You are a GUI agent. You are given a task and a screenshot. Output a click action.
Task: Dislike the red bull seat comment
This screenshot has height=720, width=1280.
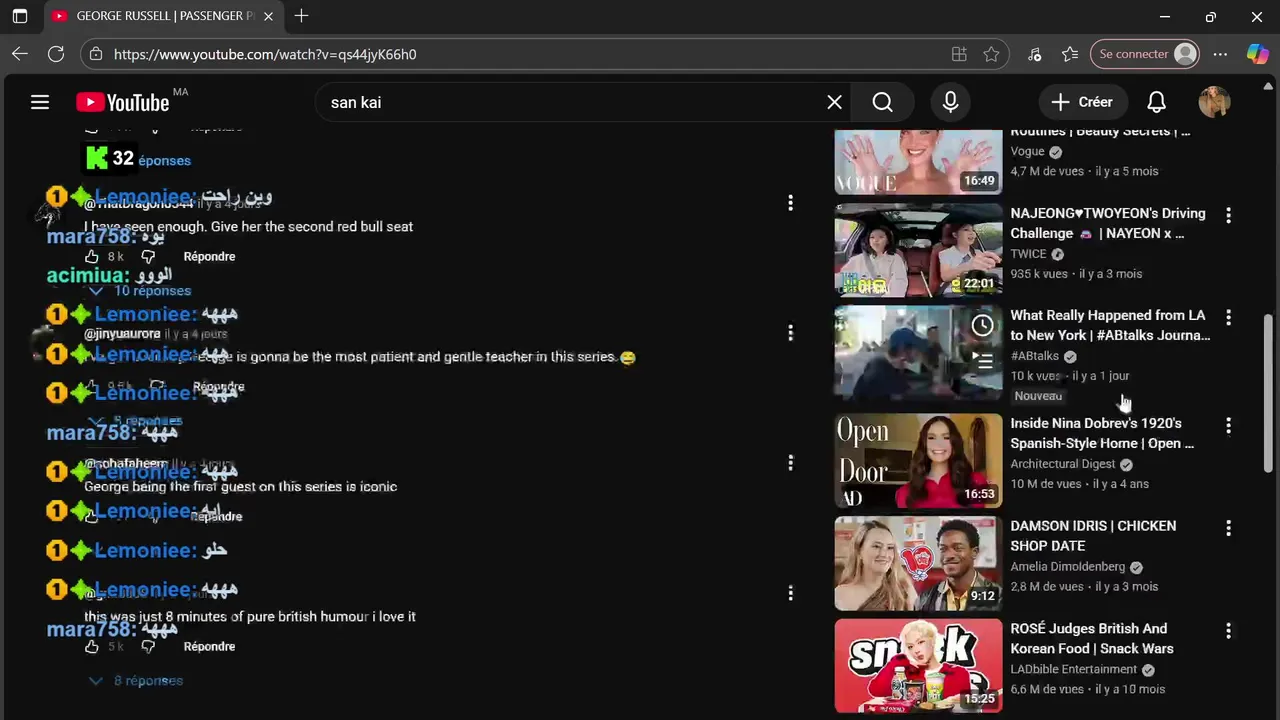(x=148, y=256)
